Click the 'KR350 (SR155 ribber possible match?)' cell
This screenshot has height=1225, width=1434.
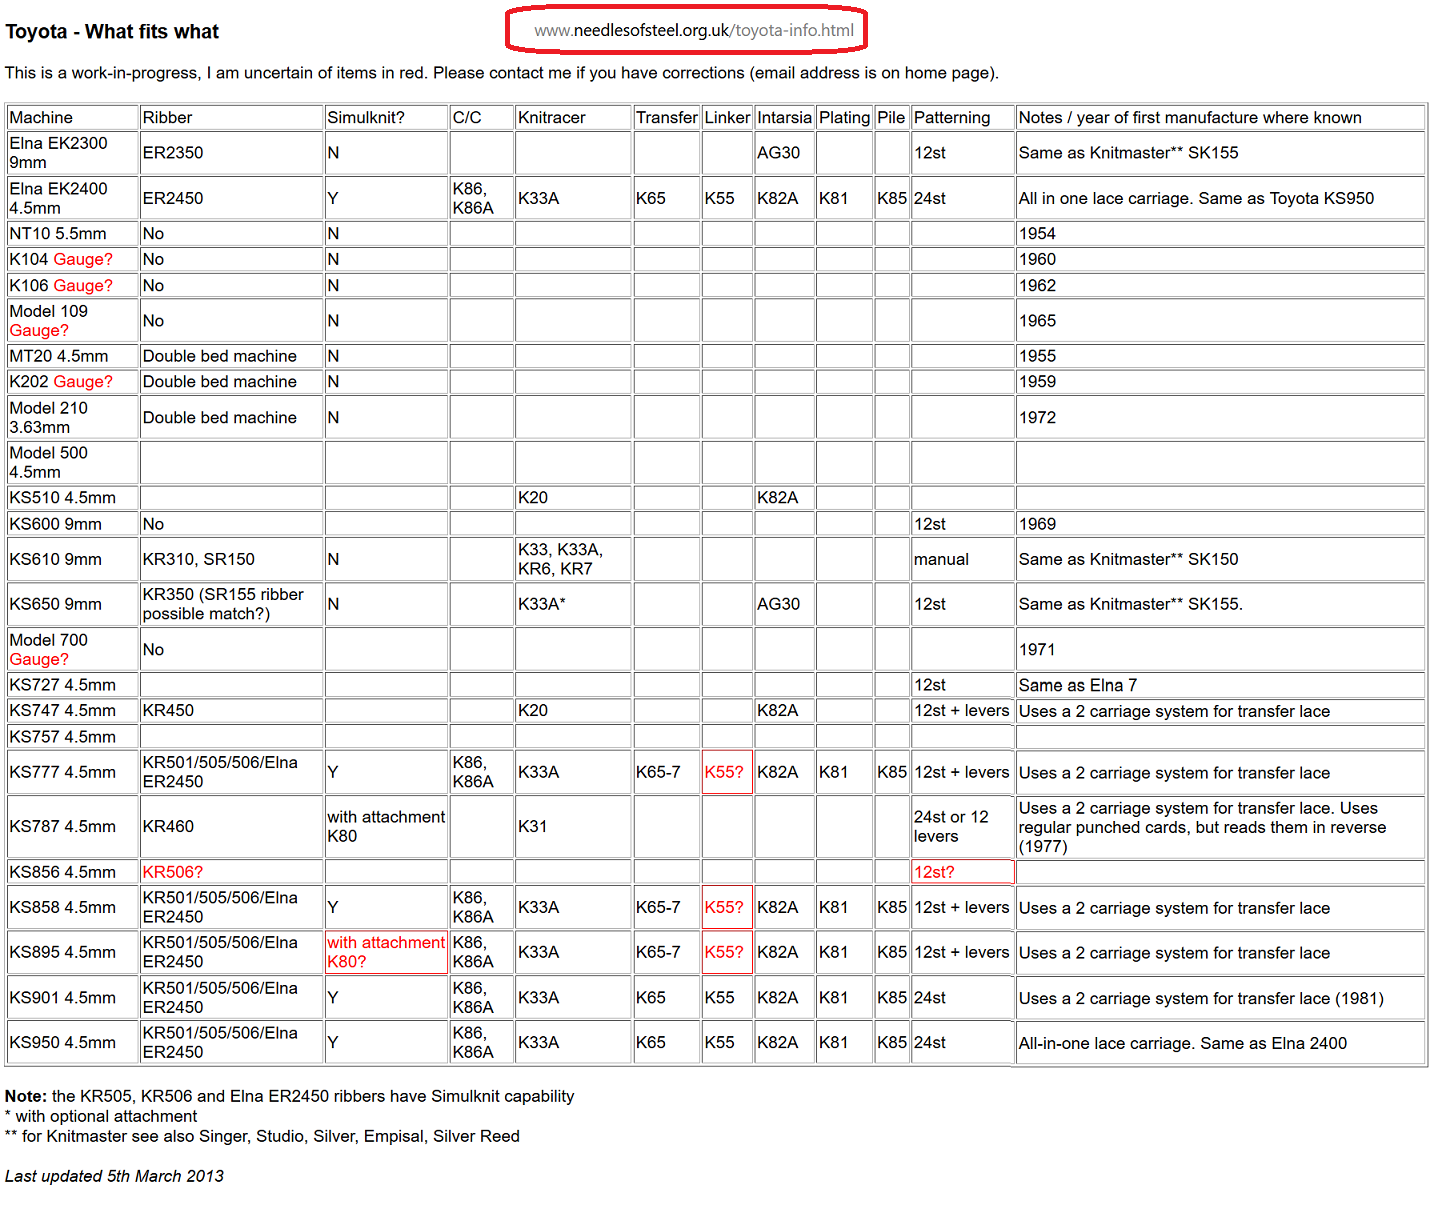231,604
